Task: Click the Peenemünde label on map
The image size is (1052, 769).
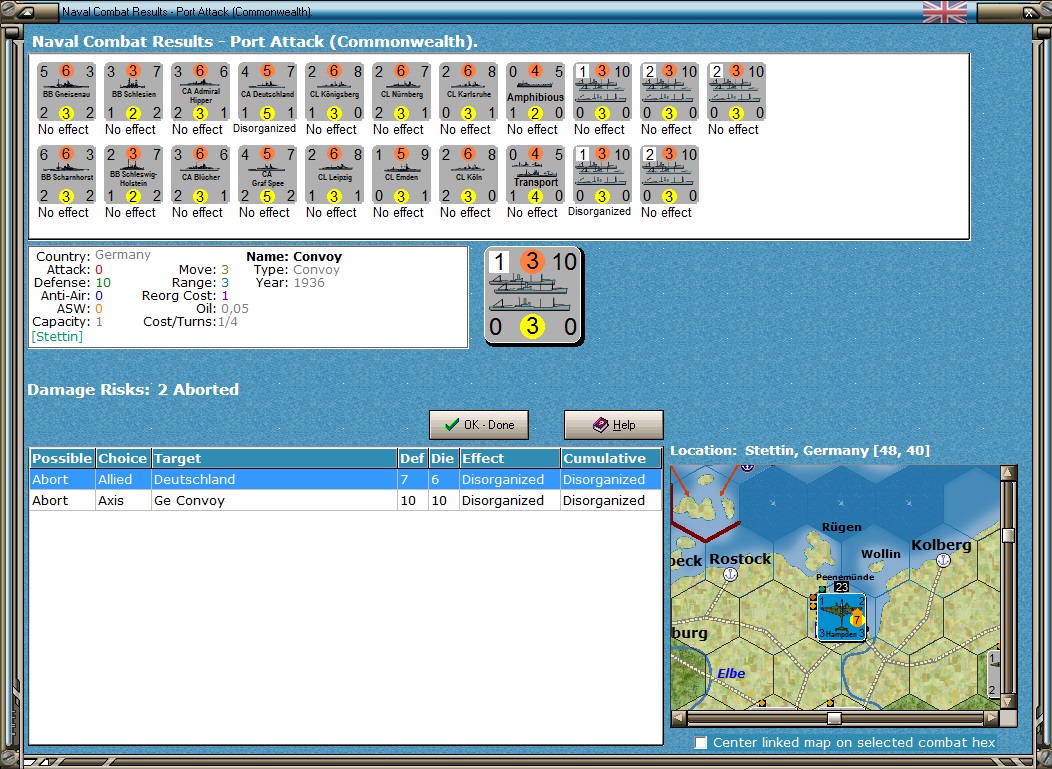Action: coord(845,577)
